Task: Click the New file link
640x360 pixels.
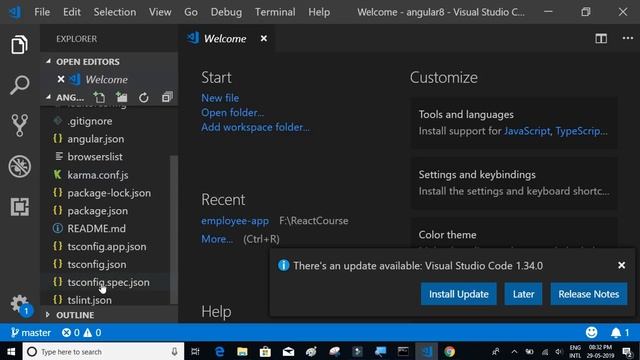Action: 220,98
